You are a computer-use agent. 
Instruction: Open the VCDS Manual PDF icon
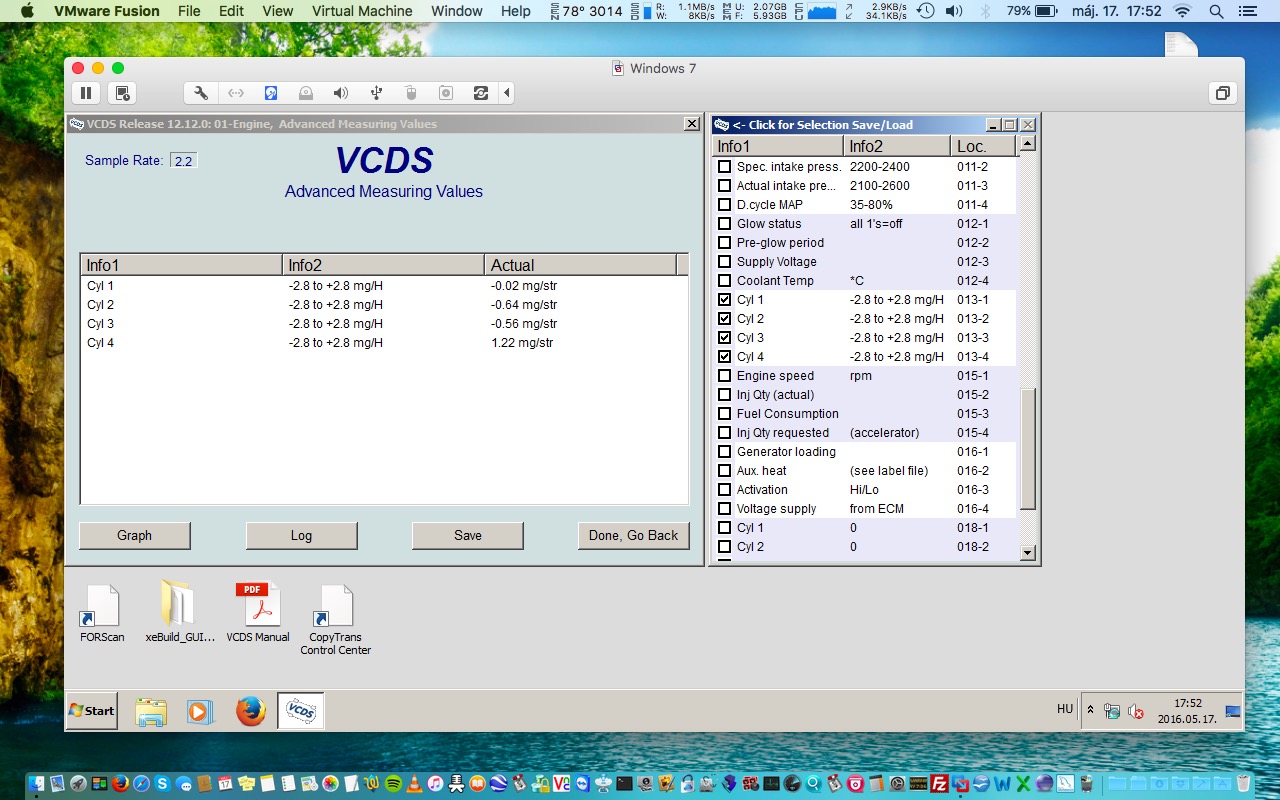(258, 613)
